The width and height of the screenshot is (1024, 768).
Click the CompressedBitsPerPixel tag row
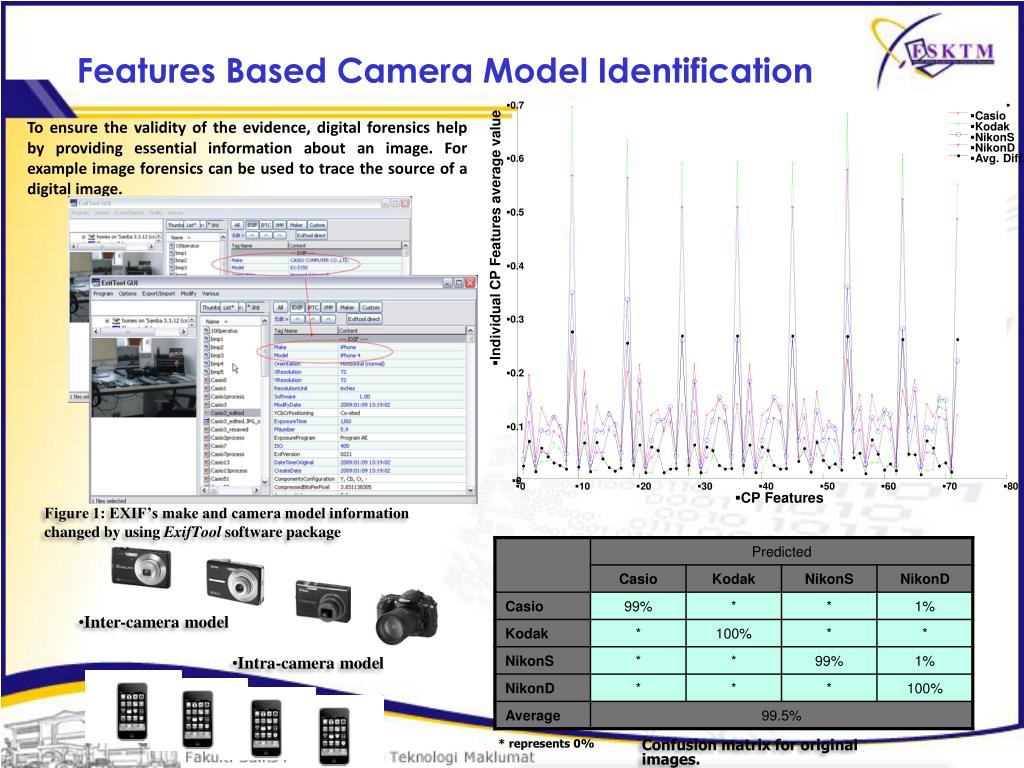[369, 487]
